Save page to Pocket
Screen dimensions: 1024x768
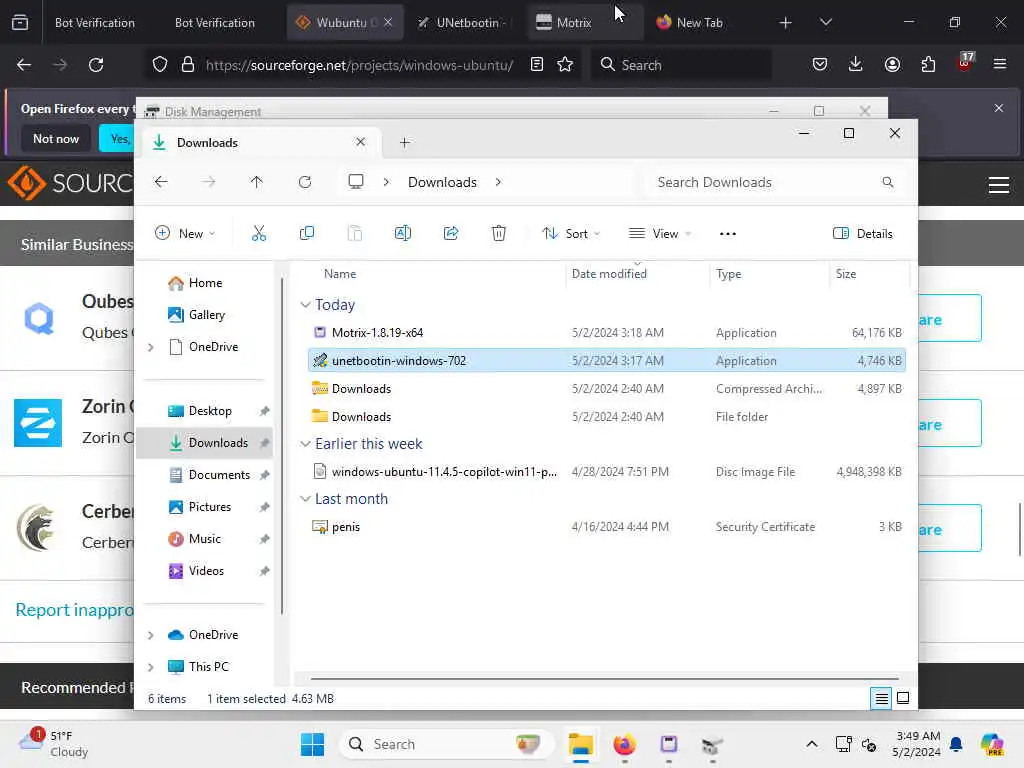click(820, 65)
